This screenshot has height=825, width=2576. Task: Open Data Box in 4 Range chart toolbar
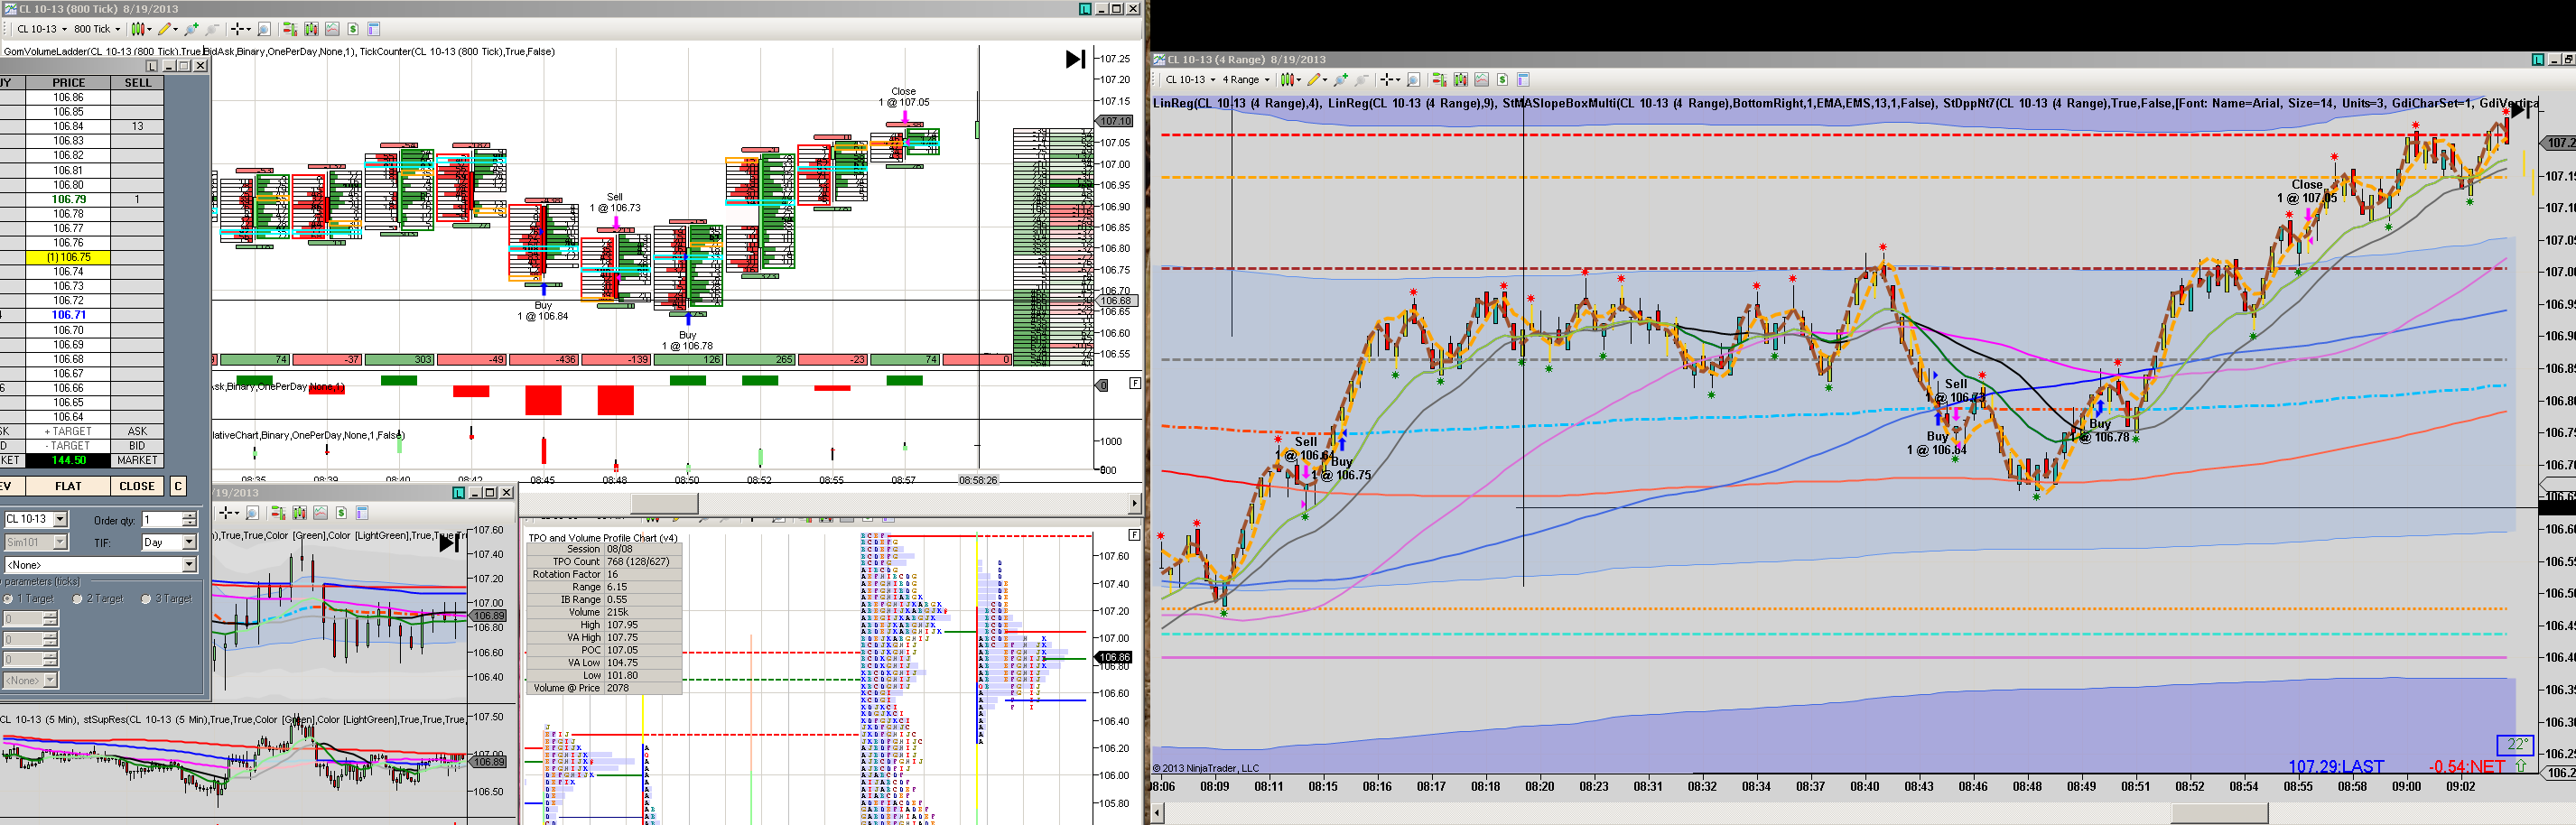click(1461, 80)
